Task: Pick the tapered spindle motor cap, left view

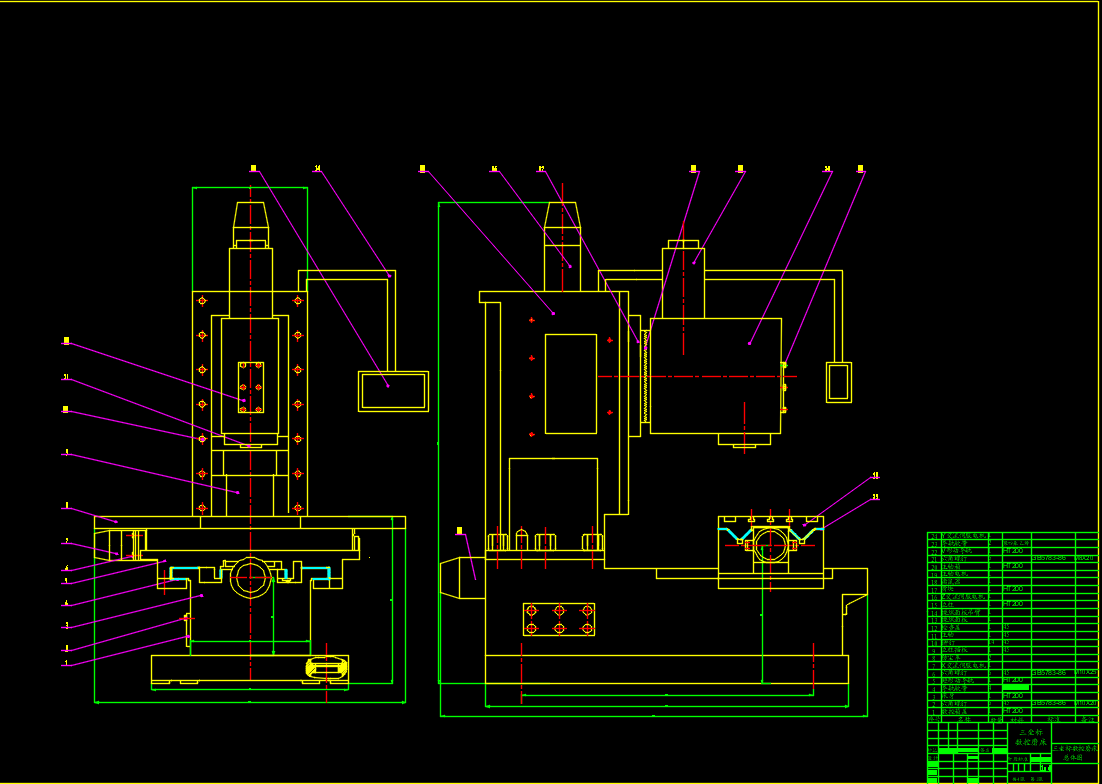Action: pos(251,214)
